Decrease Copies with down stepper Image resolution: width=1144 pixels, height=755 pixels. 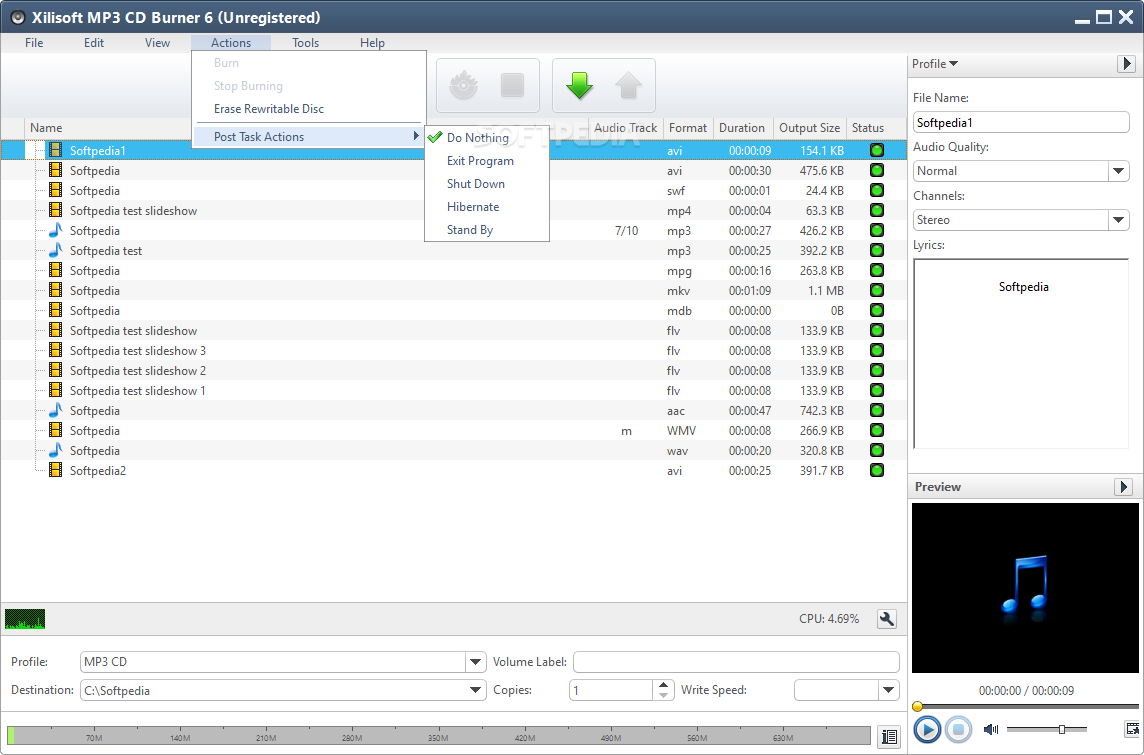click(662, 695)
